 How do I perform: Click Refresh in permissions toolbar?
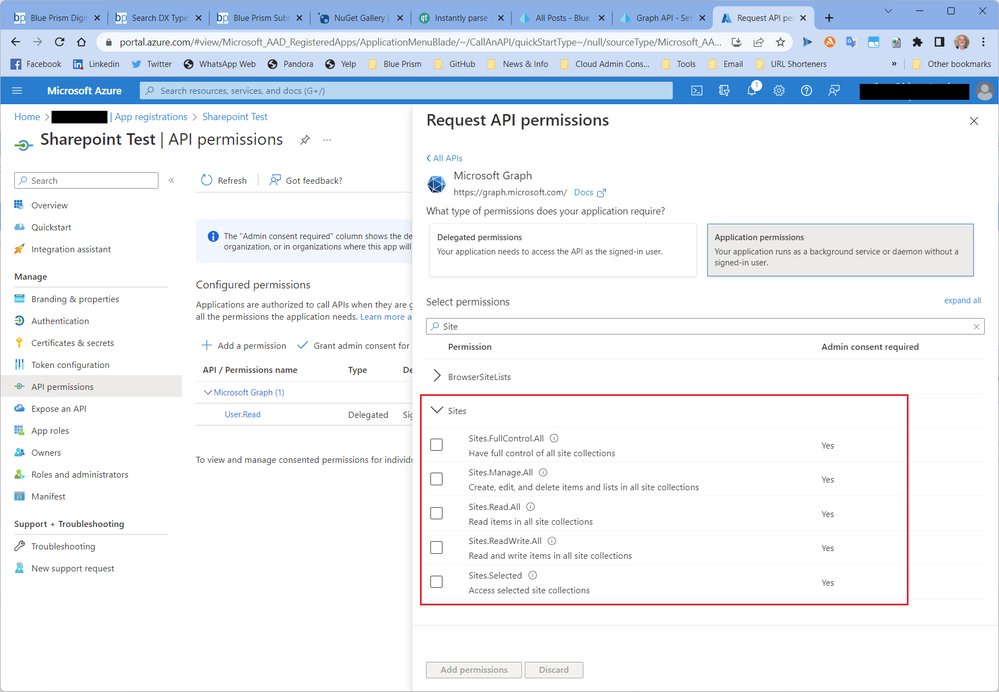point(224,180)
